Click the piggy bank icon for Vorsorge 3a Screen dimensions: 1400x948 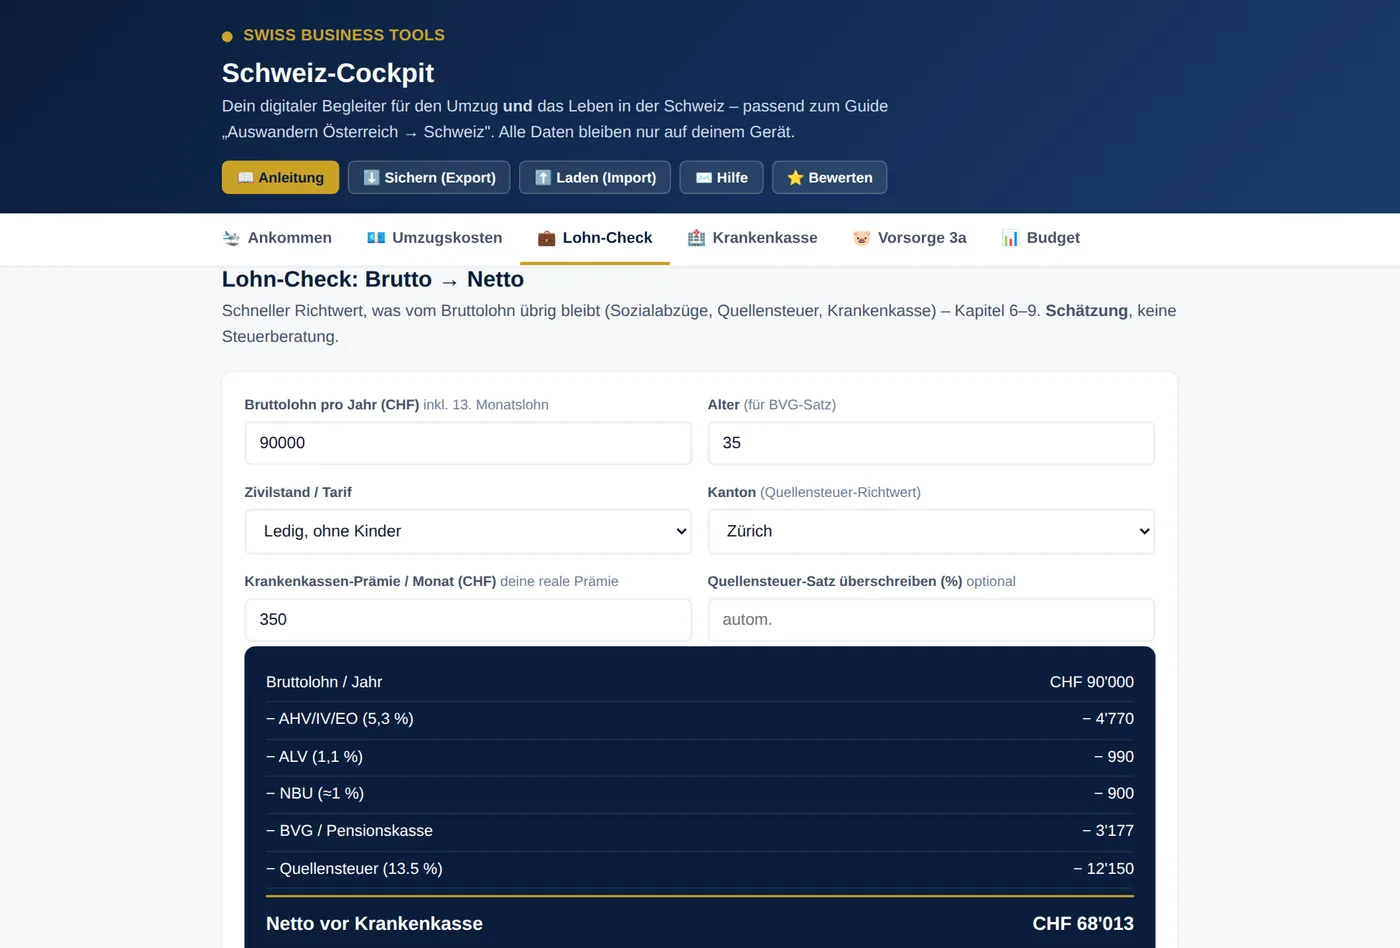click(861, 238)
